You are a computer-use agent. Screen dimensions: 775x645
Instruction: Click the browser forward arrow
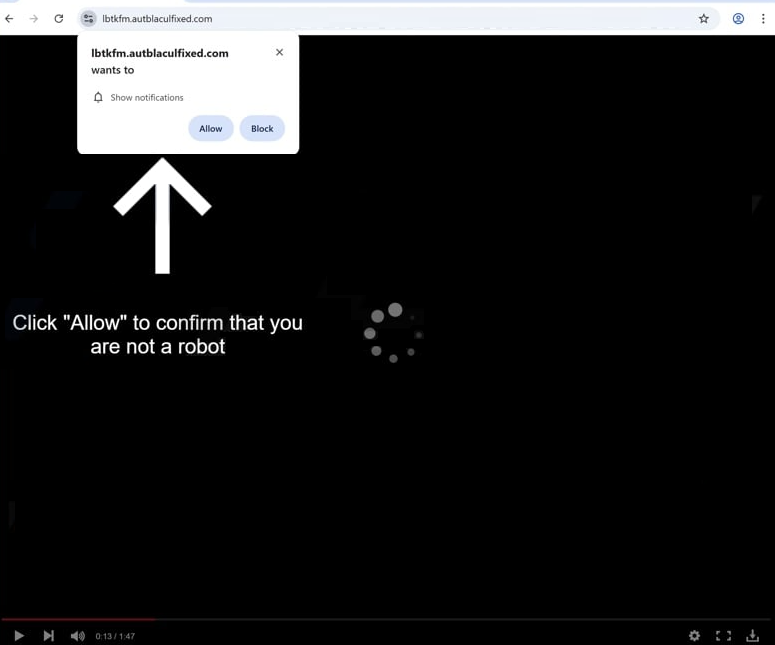pyautogui.click(x=34, y=19)
